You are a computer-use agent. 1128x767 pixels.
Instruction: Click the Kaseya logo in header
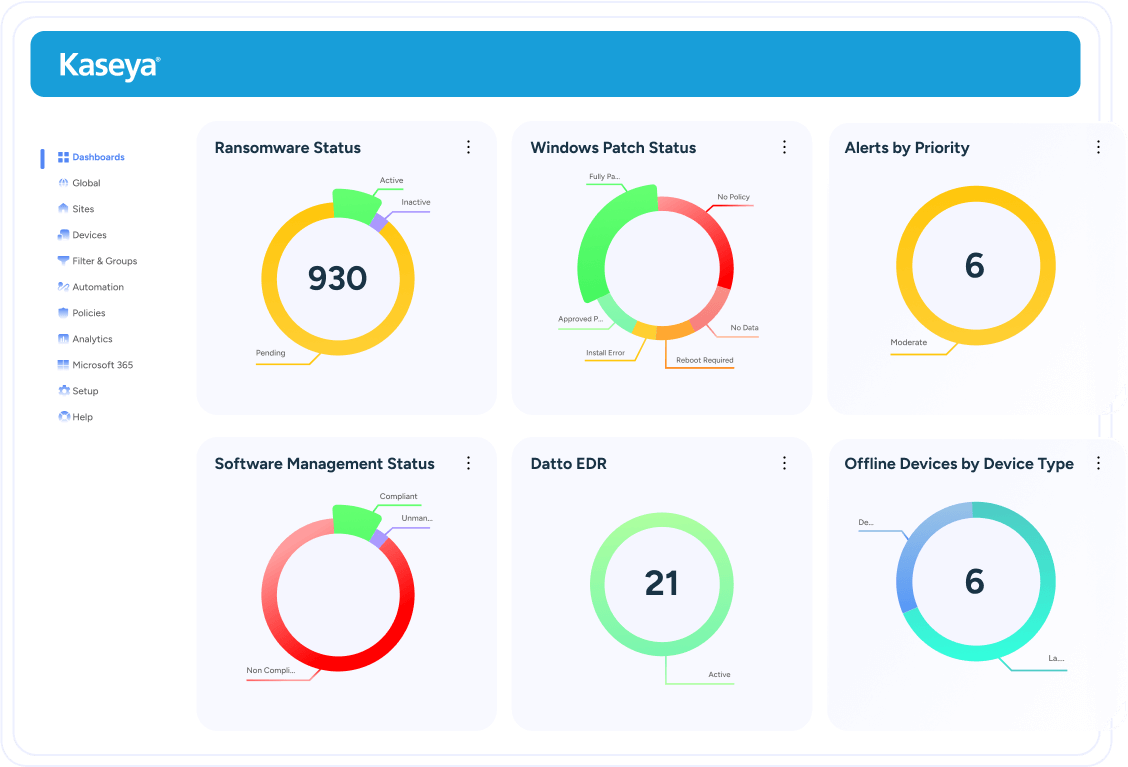pos(109,65)
